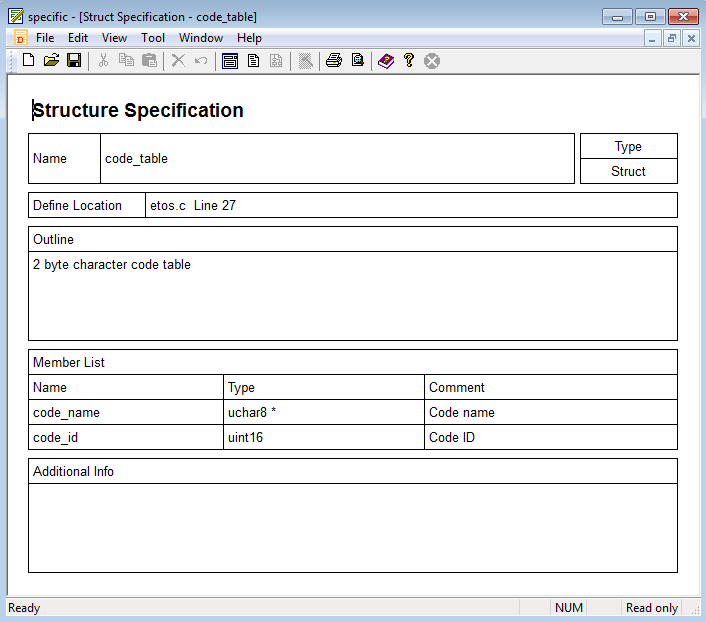Open print preview icon
The width and height of the screenshot is (706, 622).
click(358, 60)
